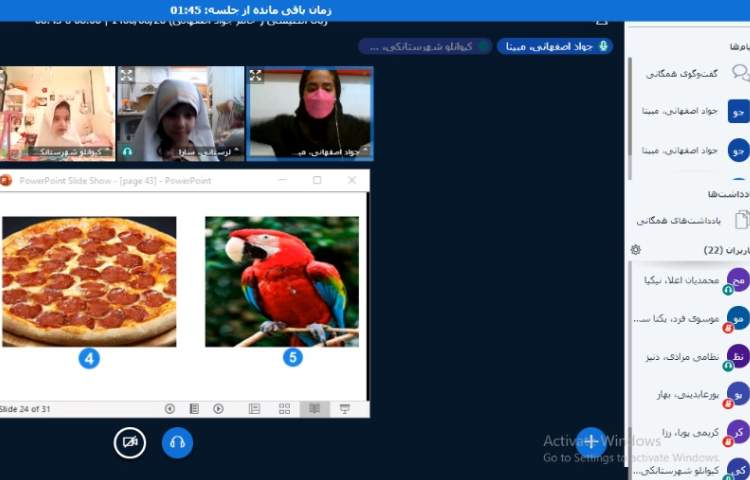Advance to next slide in PowerPoint
The image size is (750, 480).
(x=218, y=409)
